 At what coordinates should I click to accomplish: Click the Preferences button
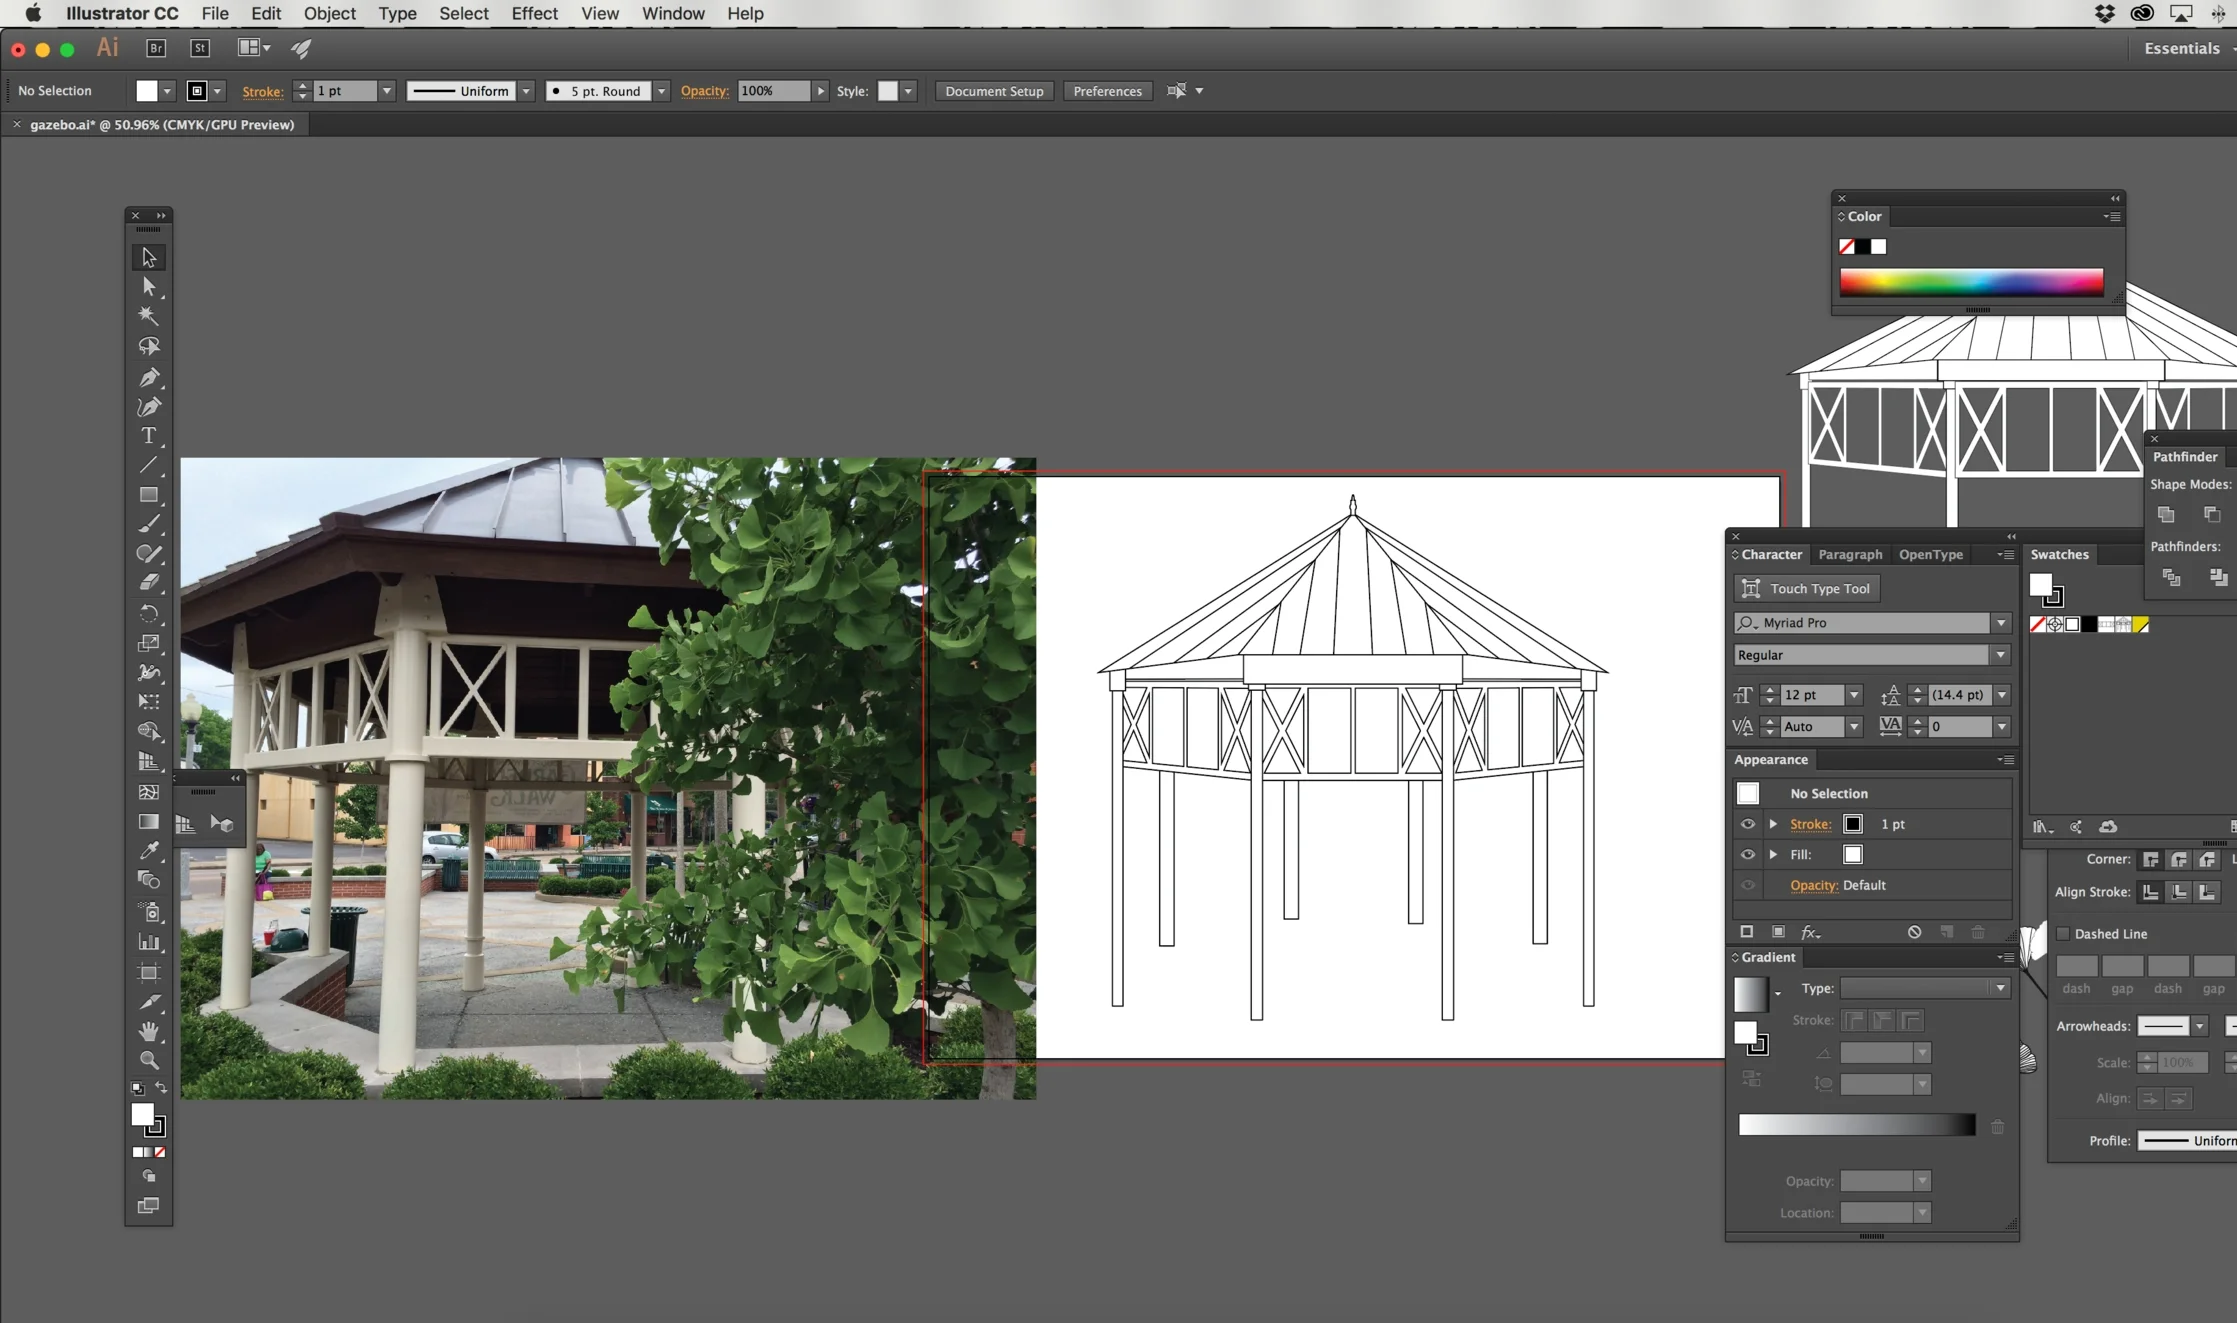(1107, 91)
